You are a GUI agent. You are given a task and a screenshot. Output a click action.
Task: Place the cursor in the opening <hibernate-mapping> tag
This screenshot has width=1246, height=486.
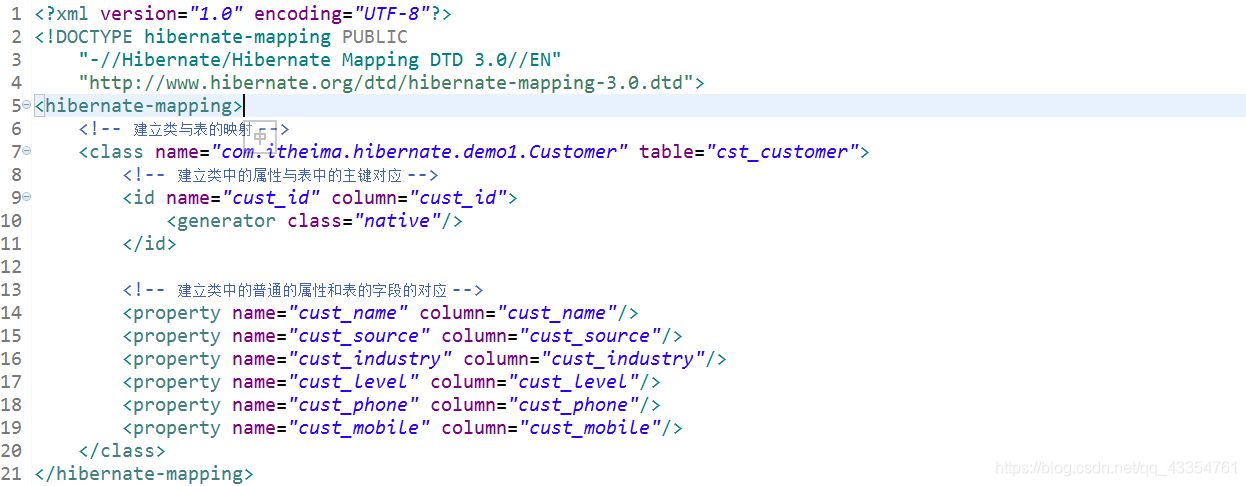tap(138, 105)
